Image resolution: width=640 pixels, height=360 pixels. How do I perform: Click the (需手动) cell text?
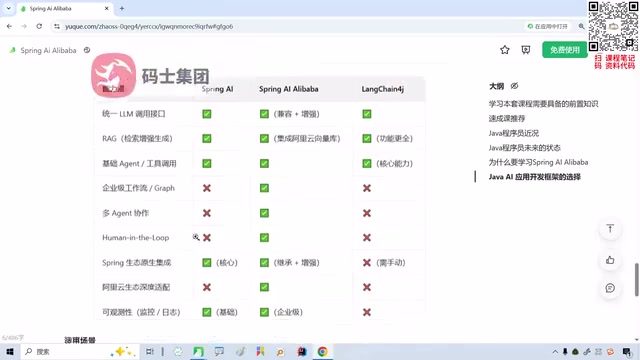pos(391,263)
